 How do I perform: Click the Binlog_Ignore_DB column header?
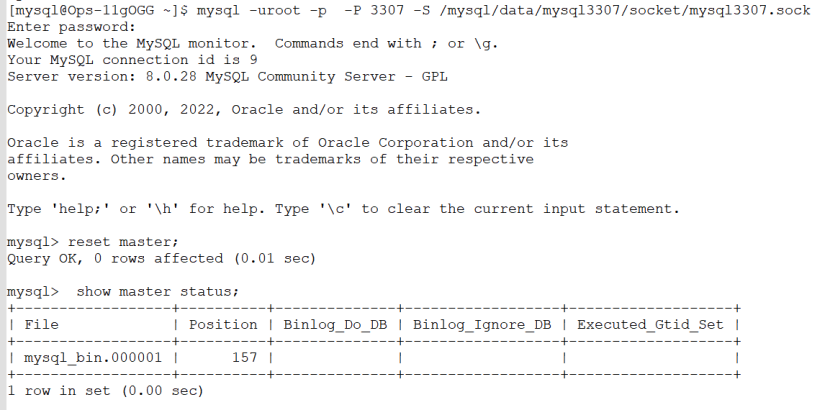click(482, 325)
